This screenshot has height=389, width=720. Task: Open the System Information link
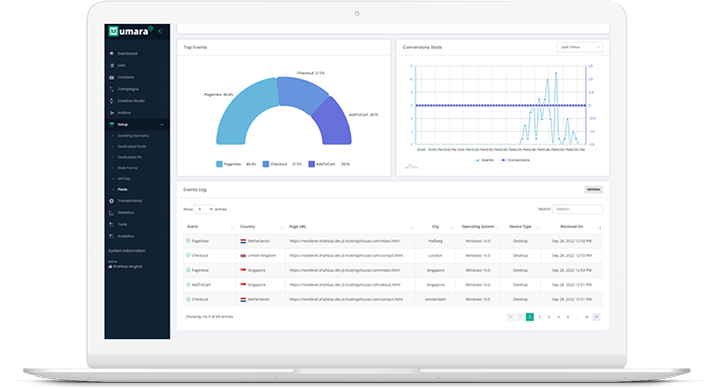pyautogui.click(x=127, y=251)
